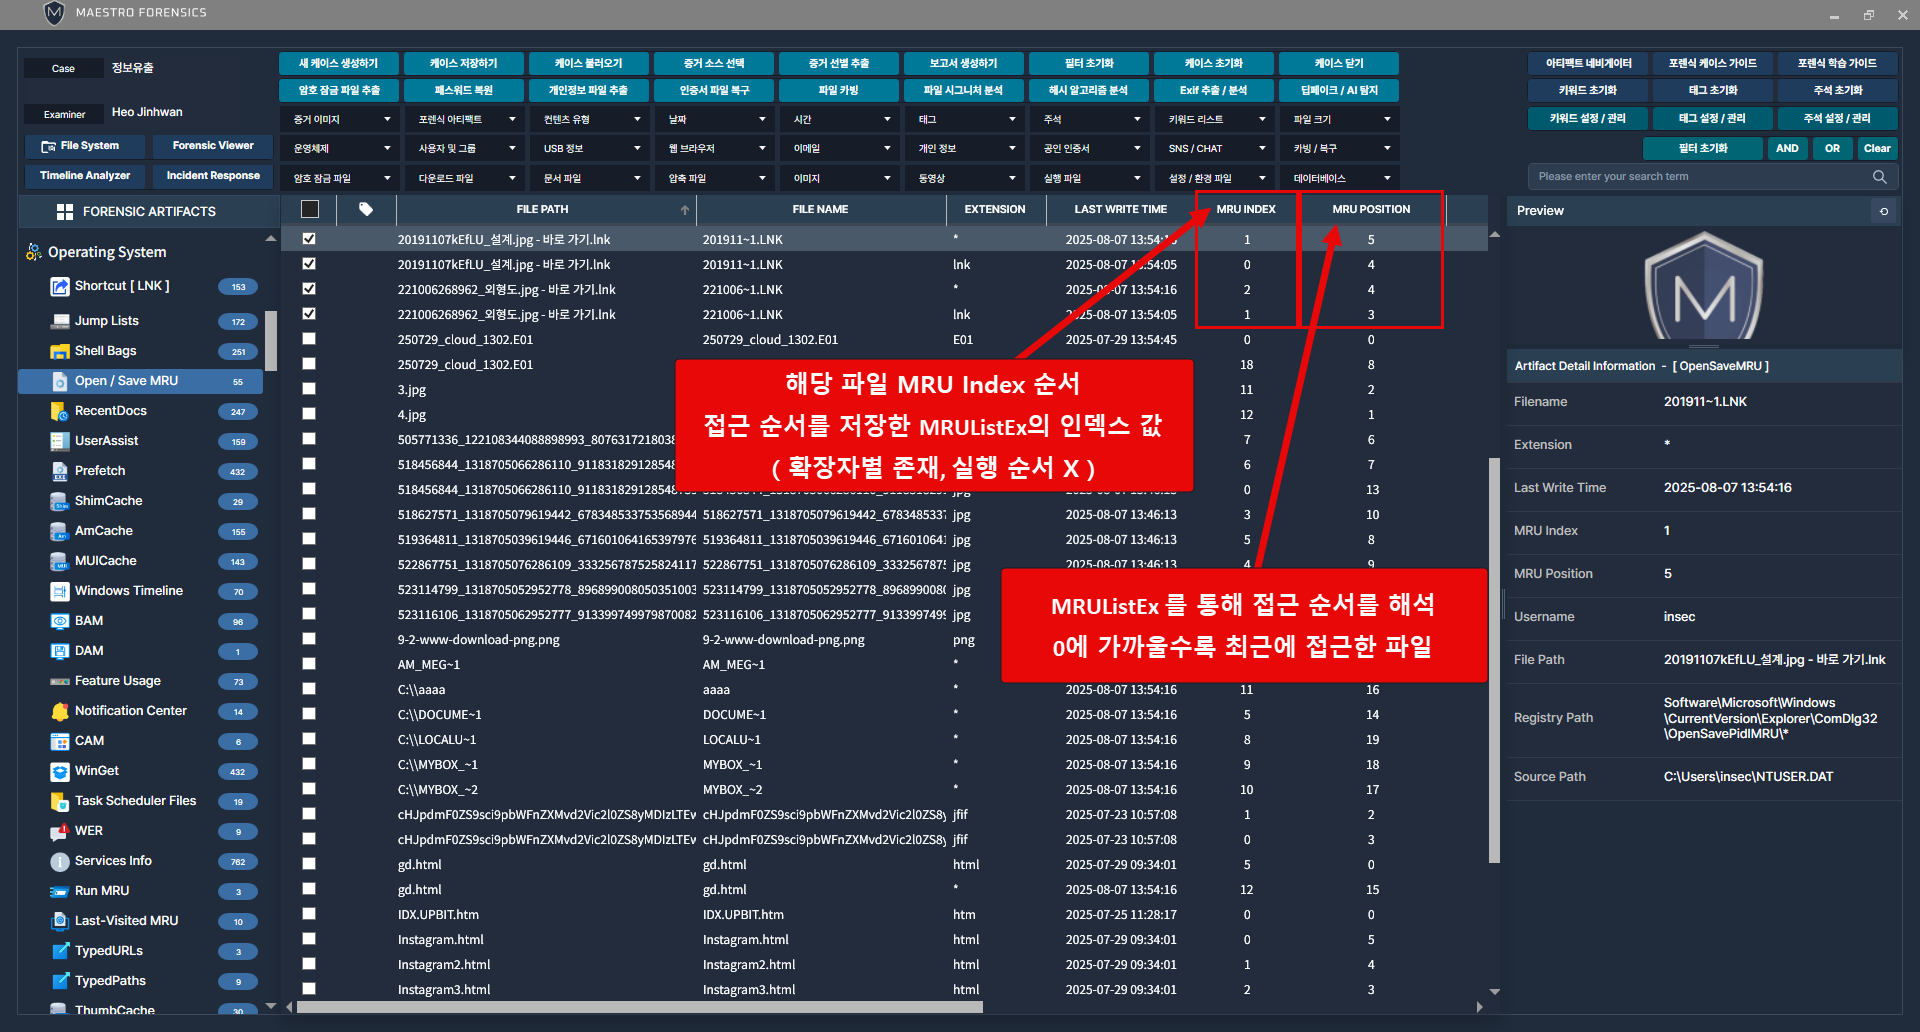Check the 3.jpg row checkbox

tap(309, 389)
